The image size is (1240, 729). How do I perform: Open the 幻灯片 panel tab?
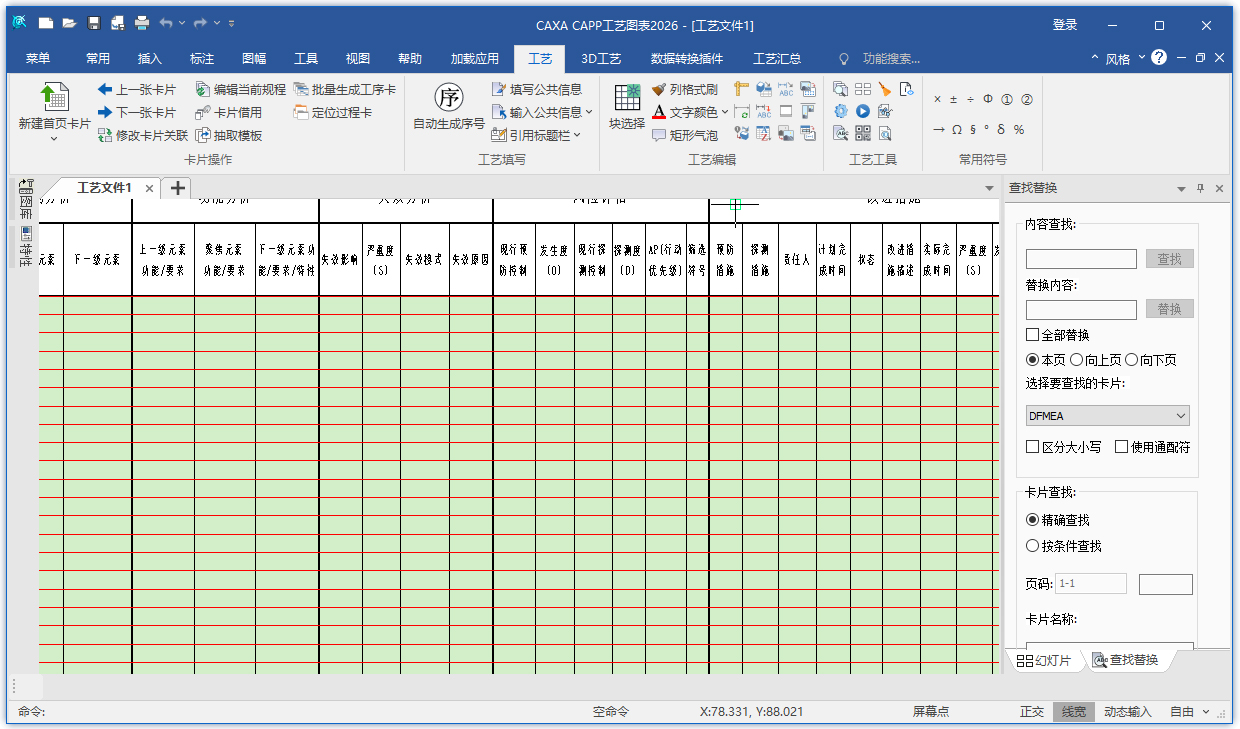(x=1043, y=660)
